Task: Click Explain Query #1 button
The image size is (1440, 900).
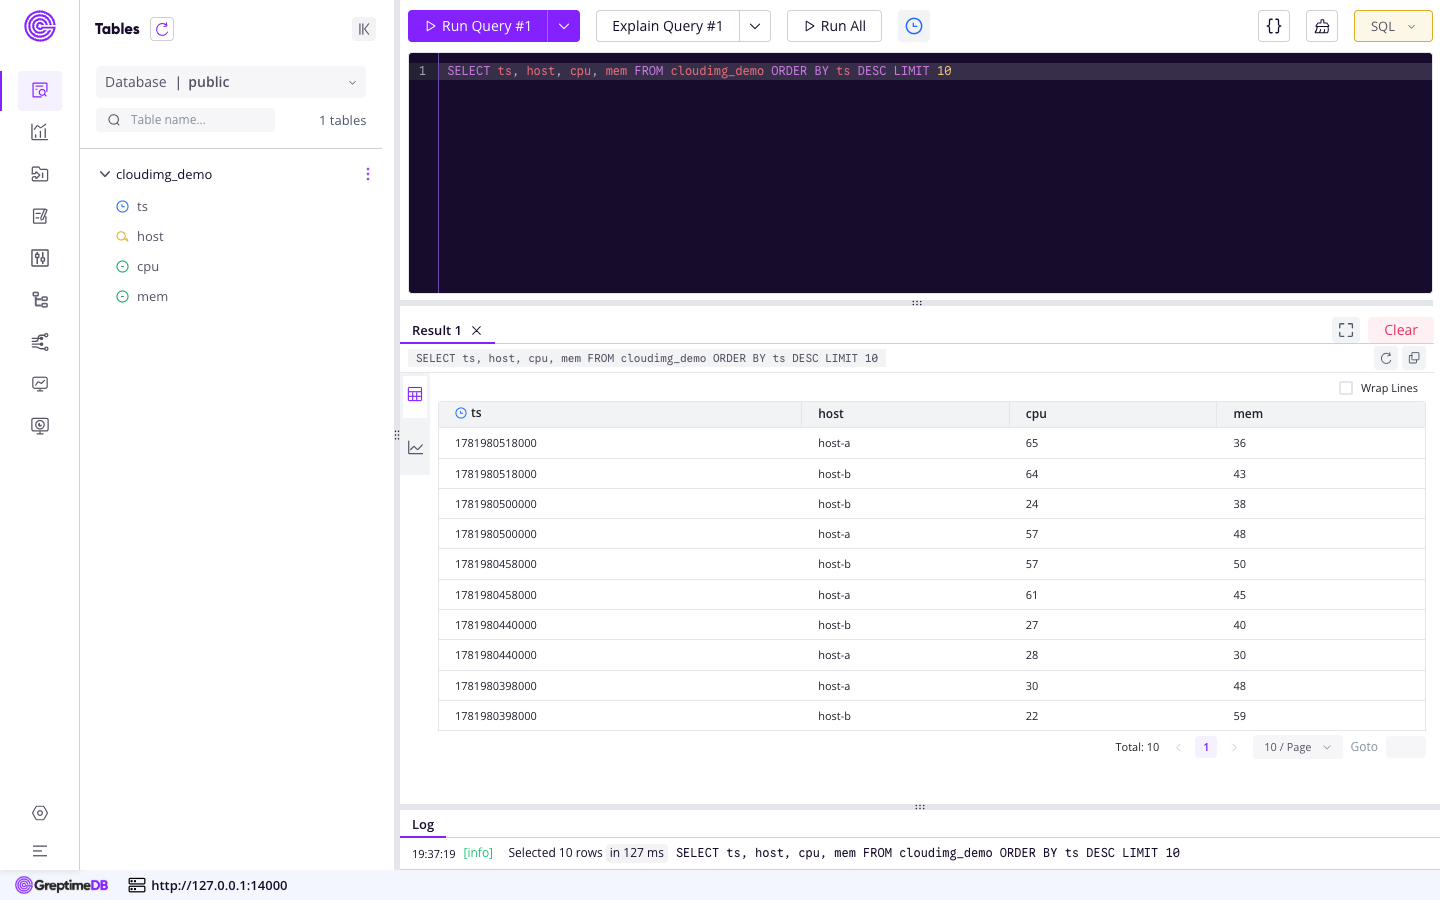Action: (668, 26)
